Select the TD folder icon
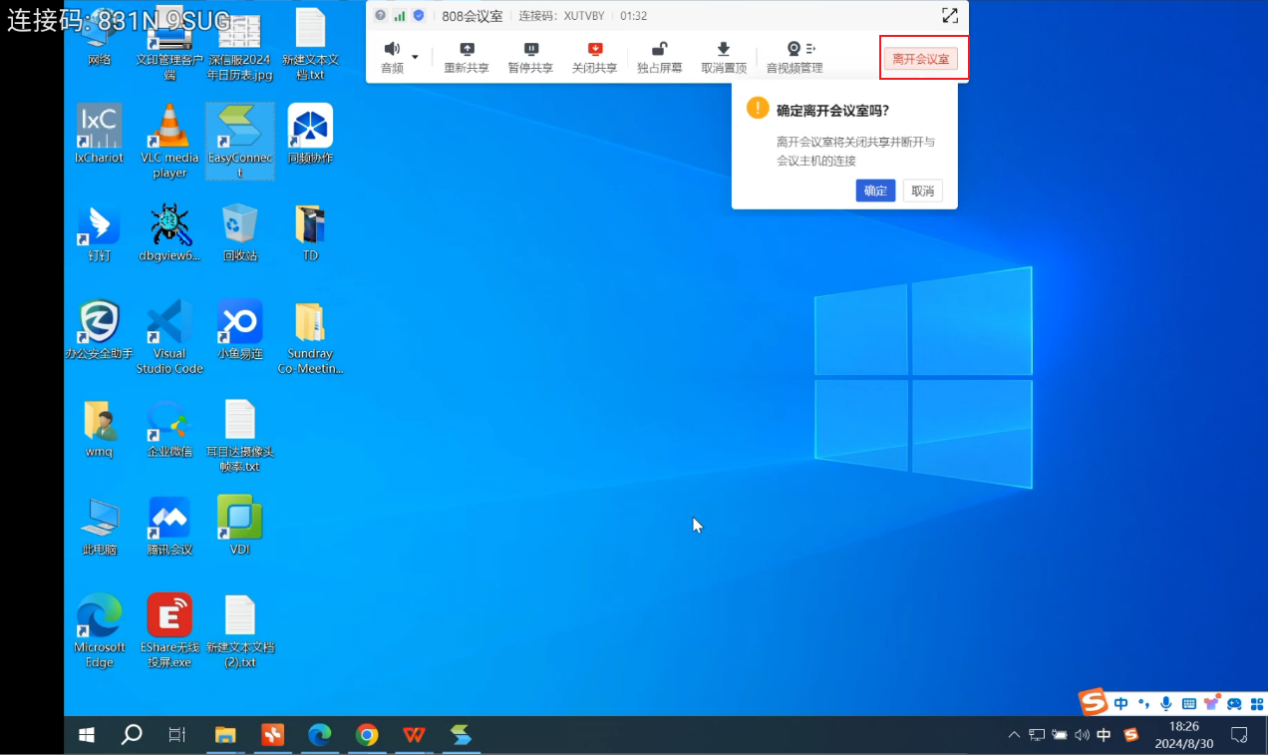The width and height of the screenshot is (1268, 755). (x=310, y=232)
